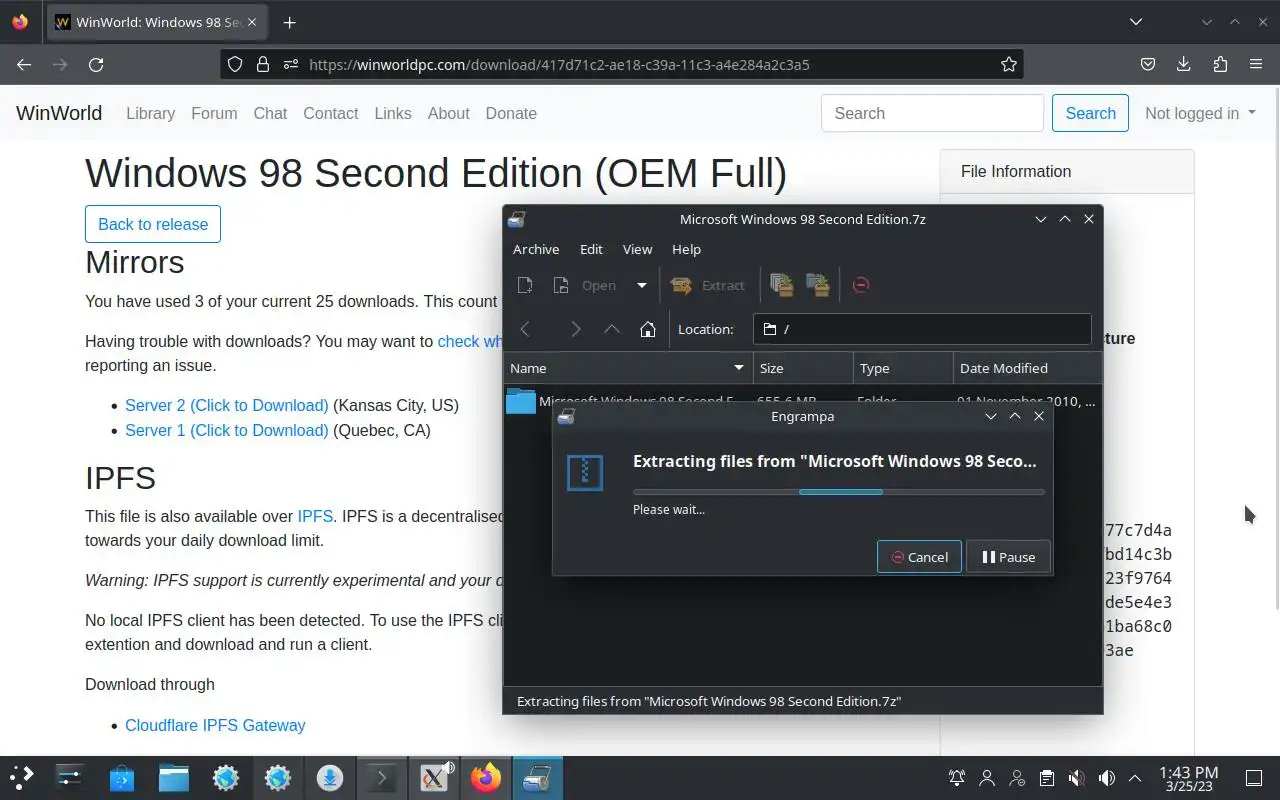Open the application launcher in taskbar
The width and height of the screenshot is (1280, 800).
click(x=22, y=777)
